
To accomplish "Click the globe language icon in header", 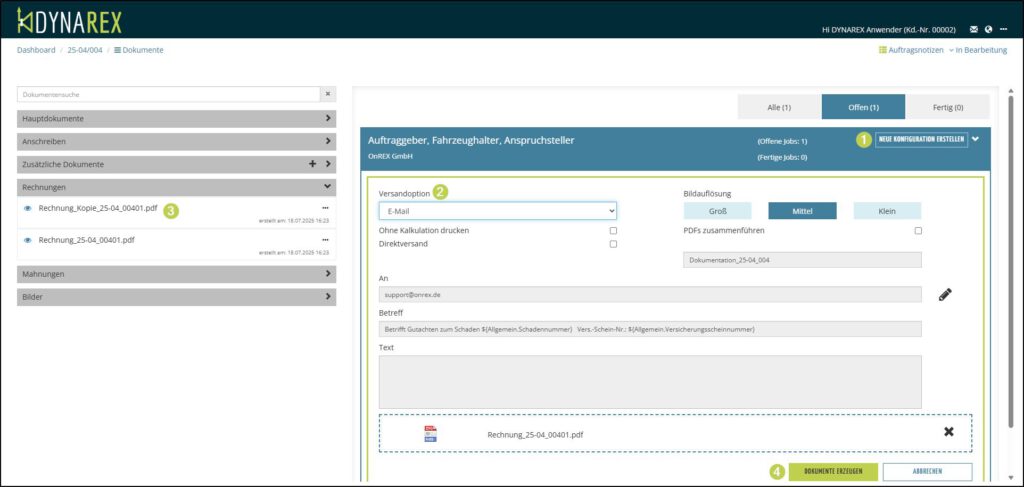I will [x=988, y=29].
